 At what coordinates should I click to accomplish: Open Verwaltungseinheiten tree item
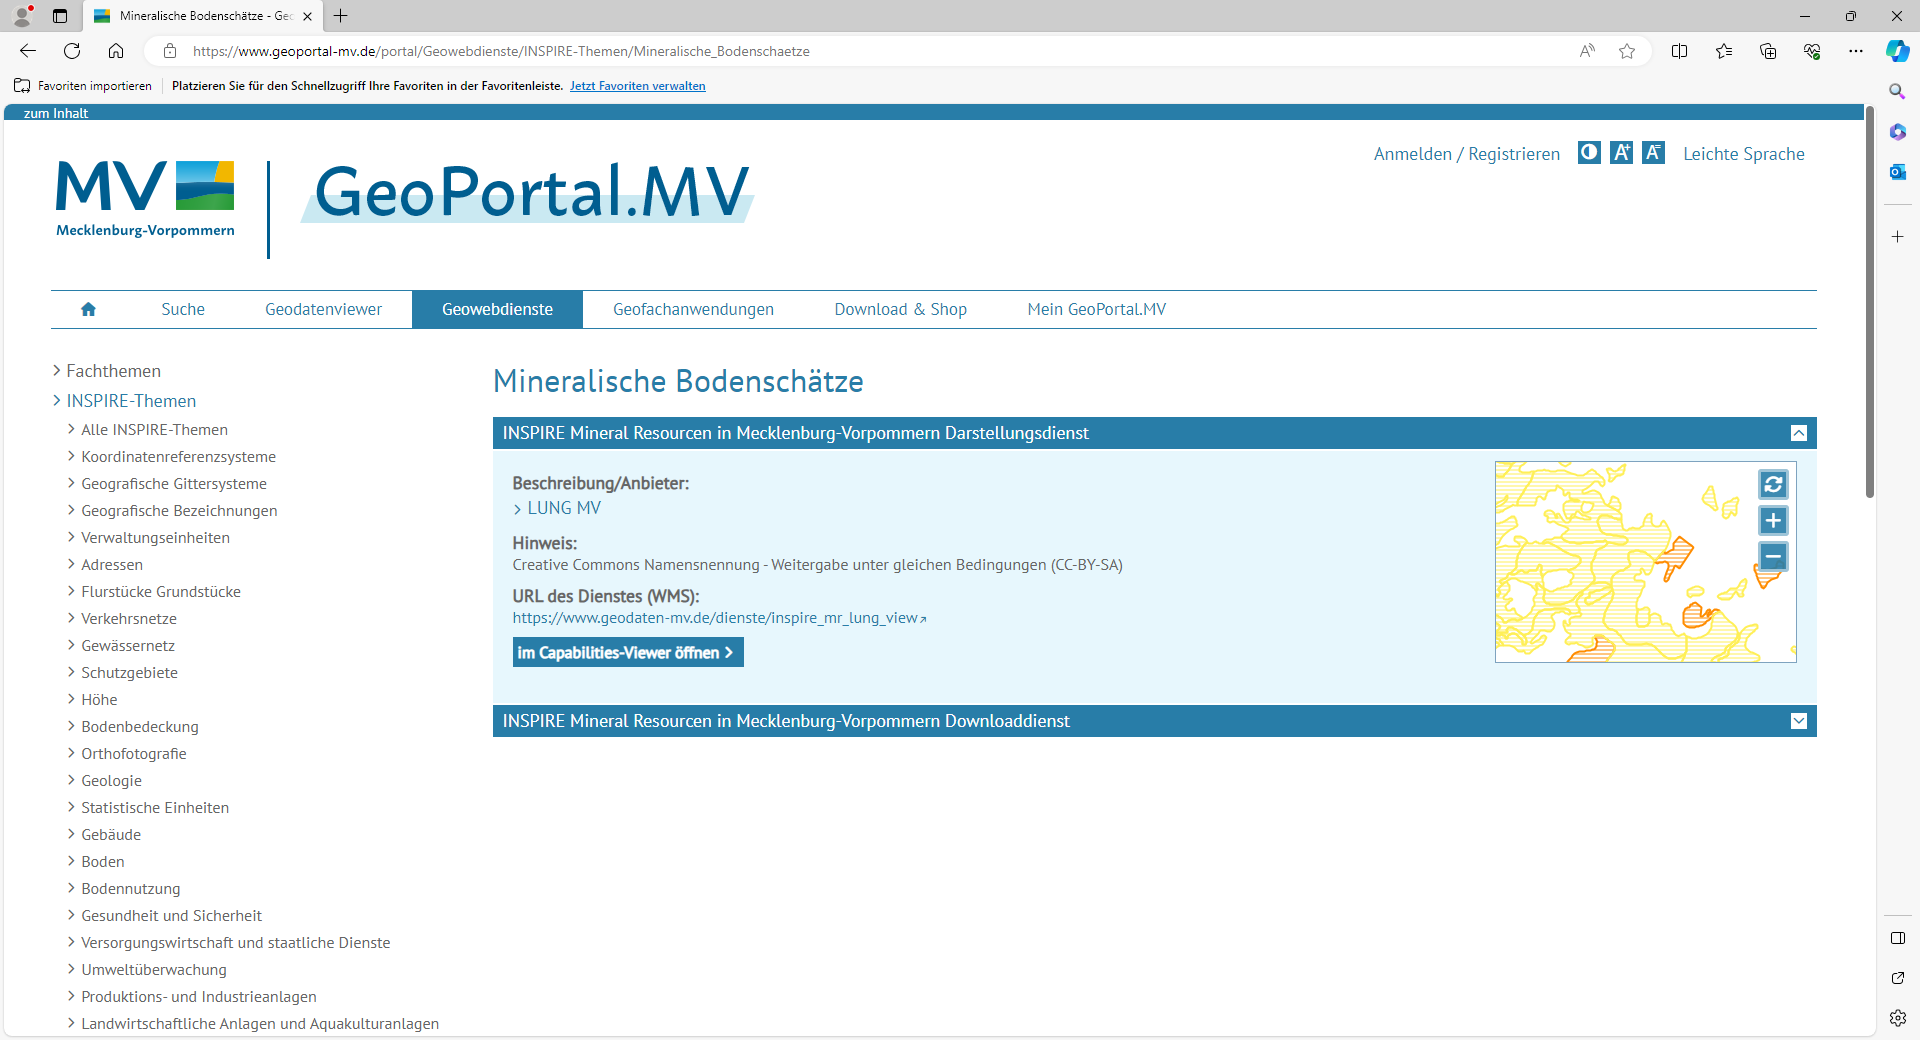[x=155, y=538]
